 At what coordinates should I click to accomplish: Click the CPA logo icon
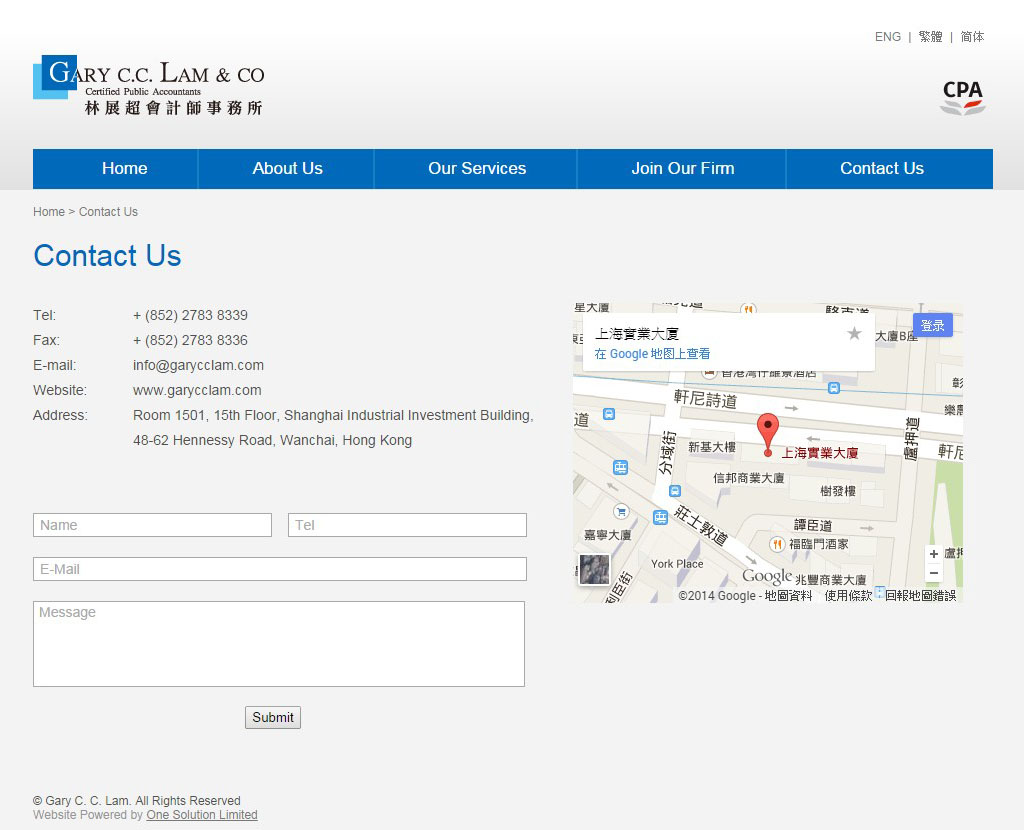[963, 97]
